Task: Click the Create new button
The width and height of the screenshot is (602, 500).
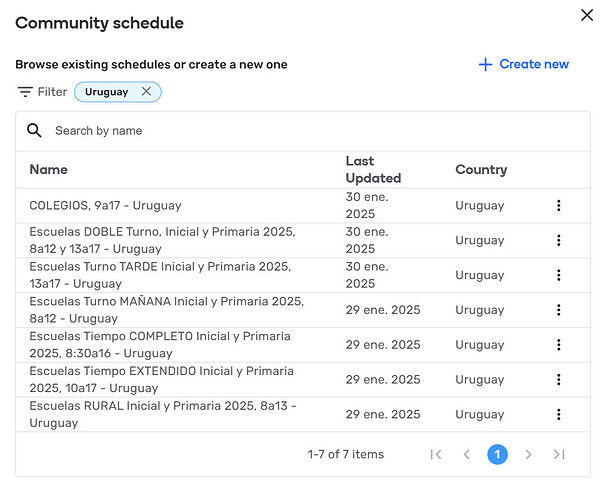Action: [x=523, y=64]
